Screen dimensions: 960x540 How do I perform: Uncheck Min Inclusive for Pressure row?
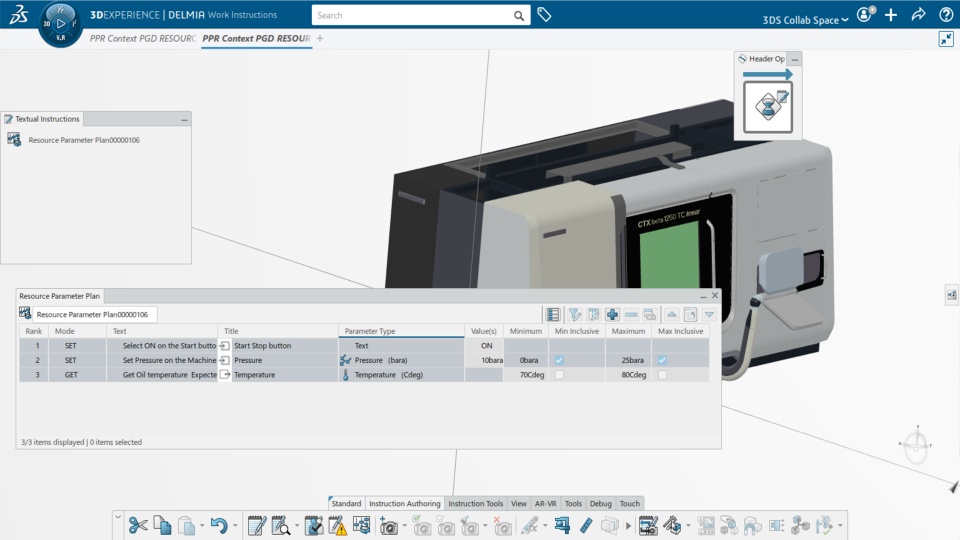(560, 360)
